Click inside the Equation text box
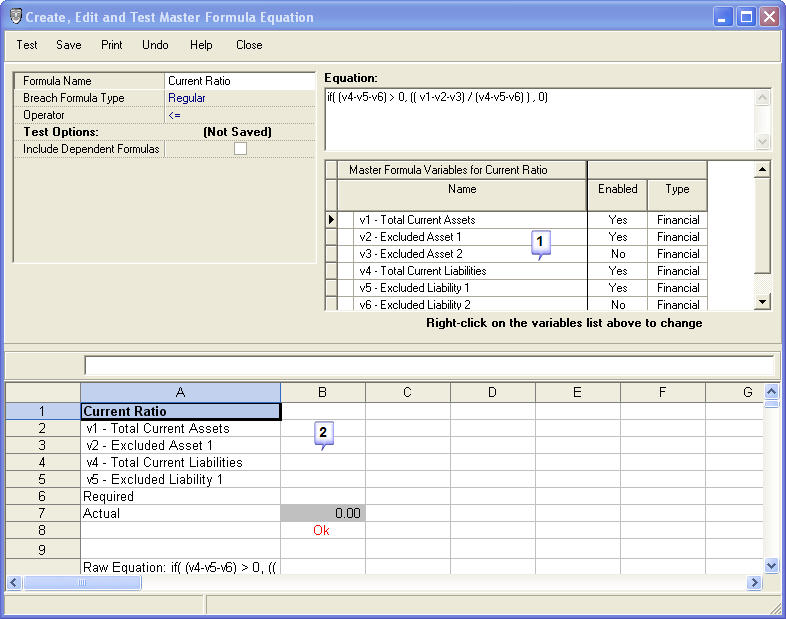 [539, 119]
